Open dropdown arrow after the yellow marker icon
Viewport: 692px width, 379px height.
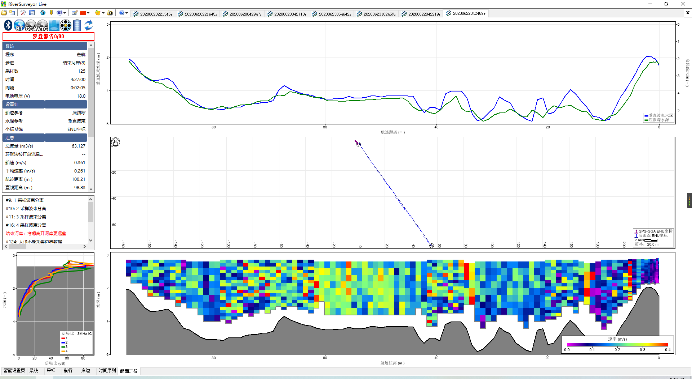pyautogui.click(x=65, y=13)
